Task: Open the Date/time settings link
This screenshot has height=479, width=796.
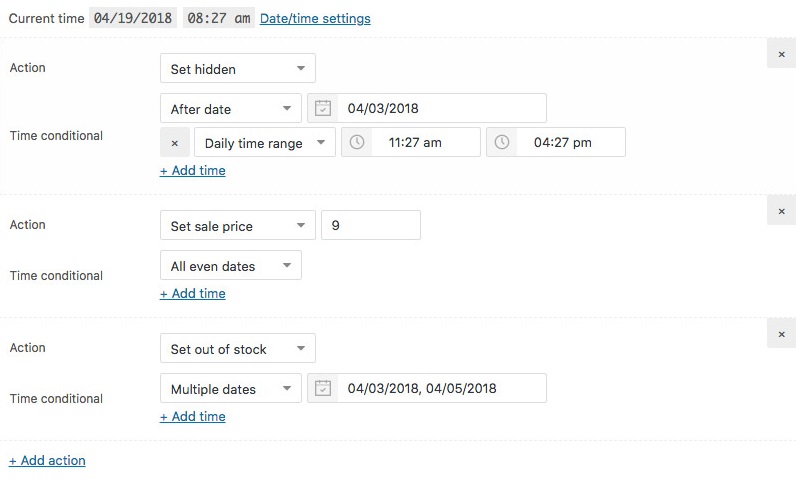Action: [x=315, y=19]
